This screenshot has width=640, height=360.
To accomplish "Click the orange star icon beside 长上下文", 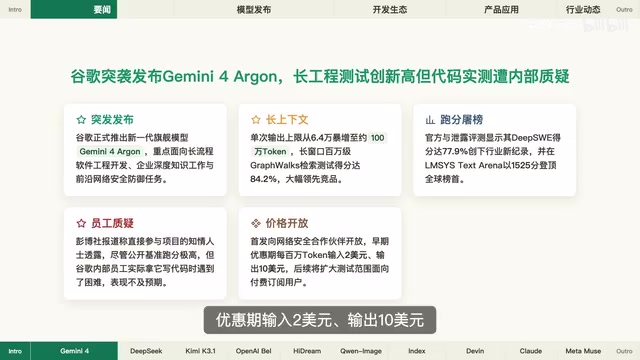I will pos(256,120).
